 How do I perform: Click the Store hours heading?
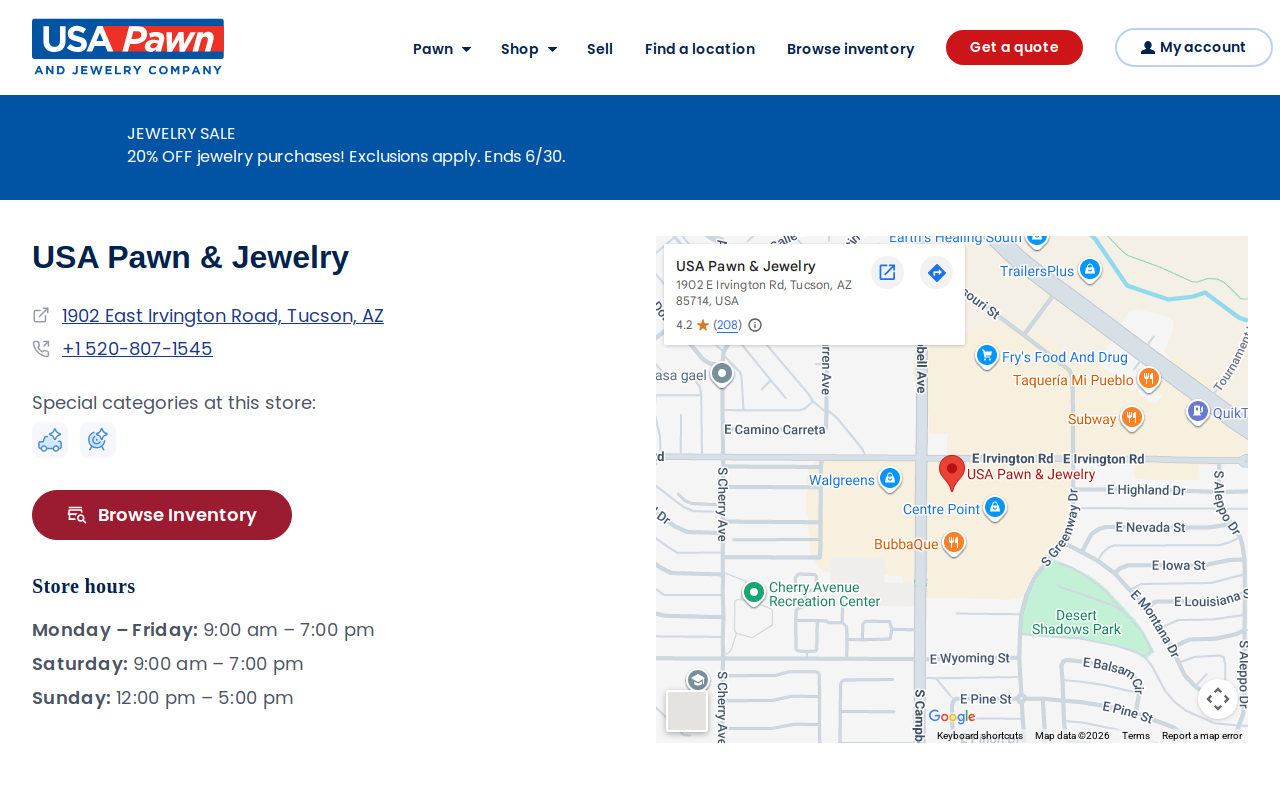pyautogui.click(x=83, y=586)
